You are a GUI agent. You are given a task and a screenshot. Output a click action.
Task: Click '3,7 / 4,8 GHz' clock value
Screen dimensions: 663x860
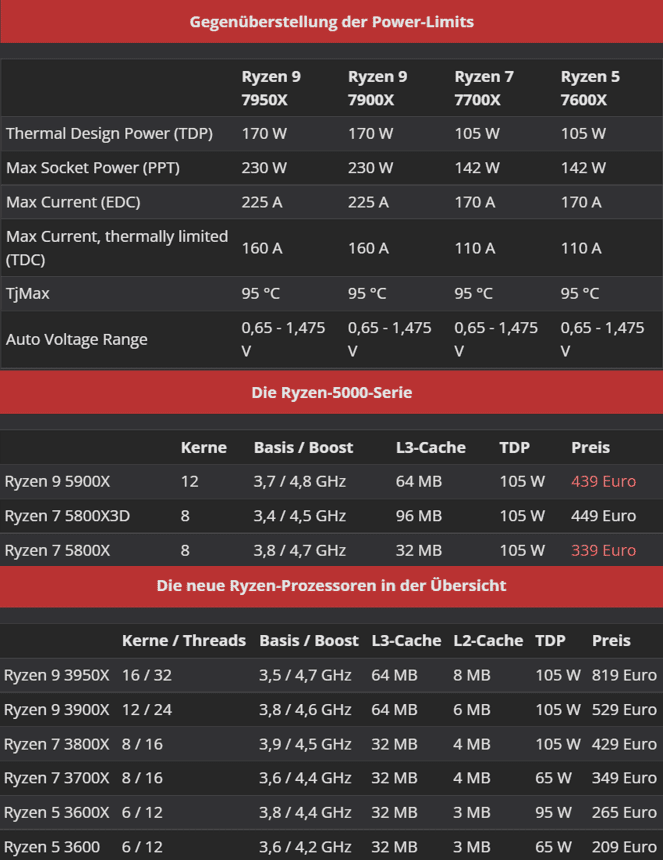[x=299, y=482]
